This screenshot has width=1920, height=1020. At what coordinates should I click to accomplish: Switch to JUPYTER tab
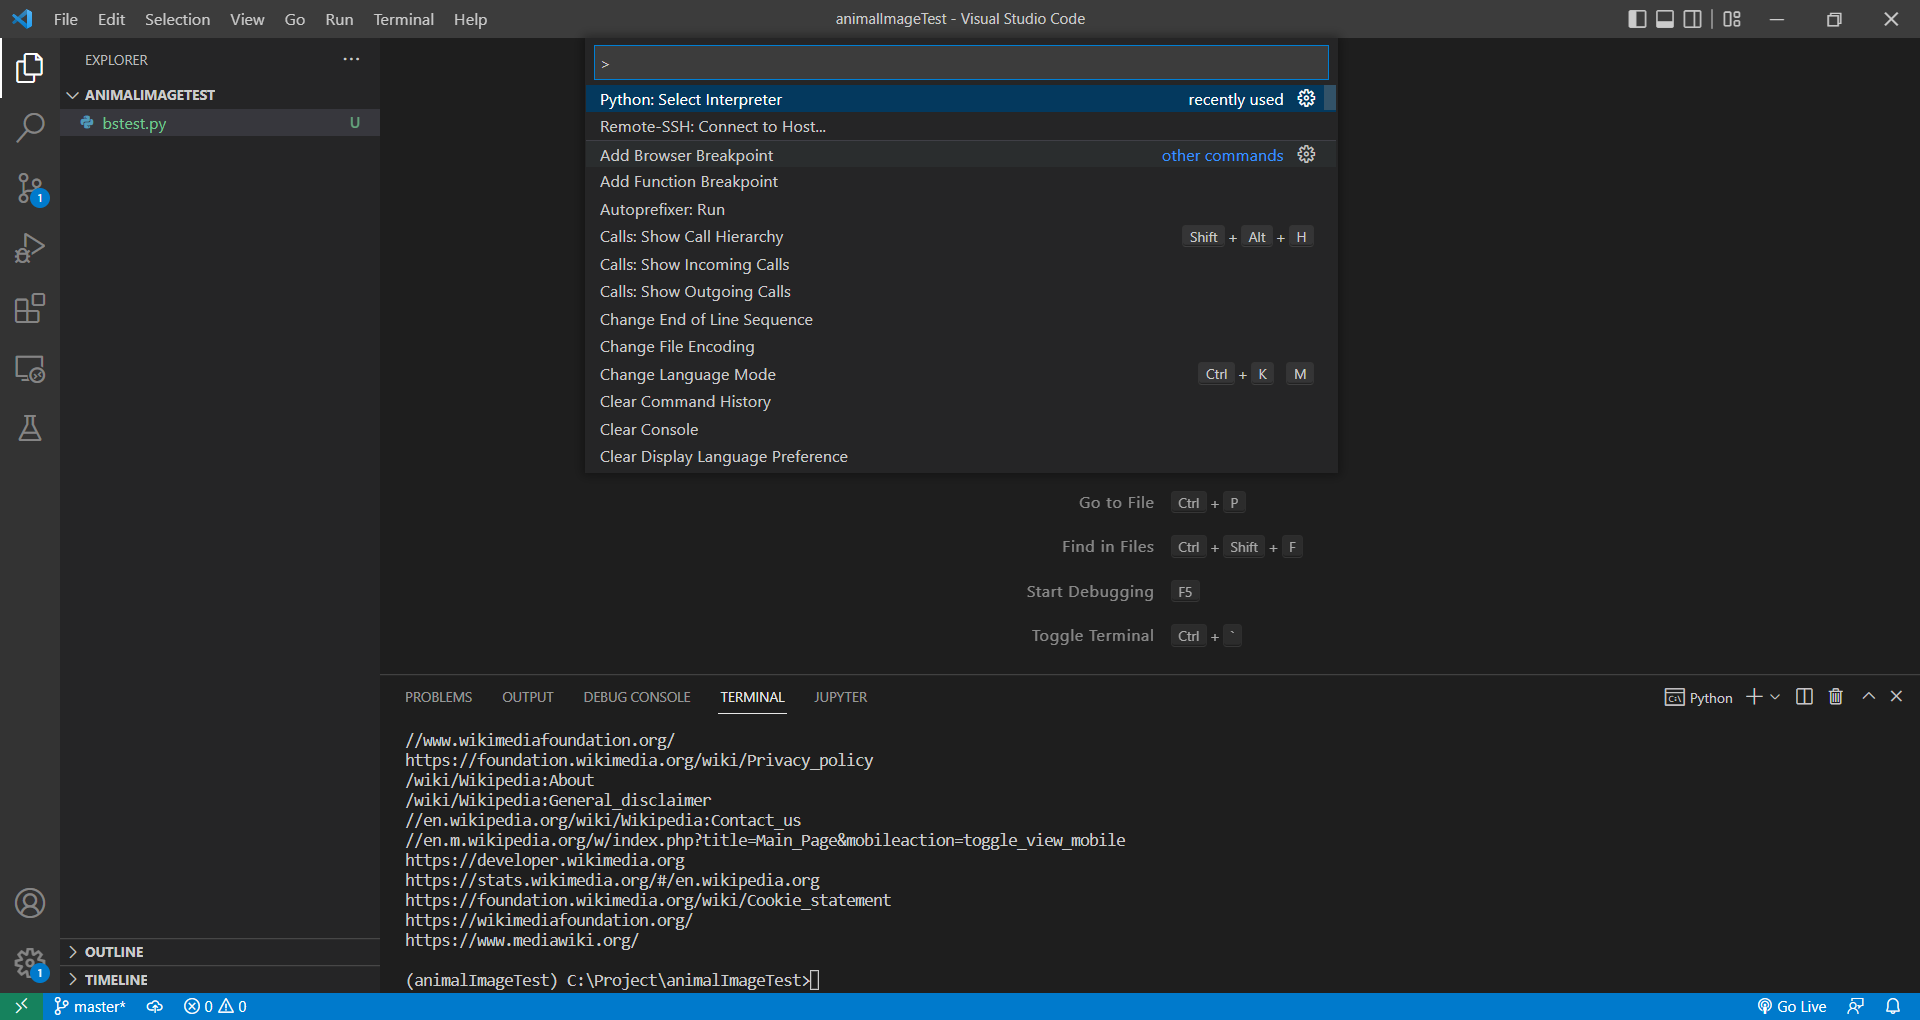pyautogui.click(x=840, y=697)
